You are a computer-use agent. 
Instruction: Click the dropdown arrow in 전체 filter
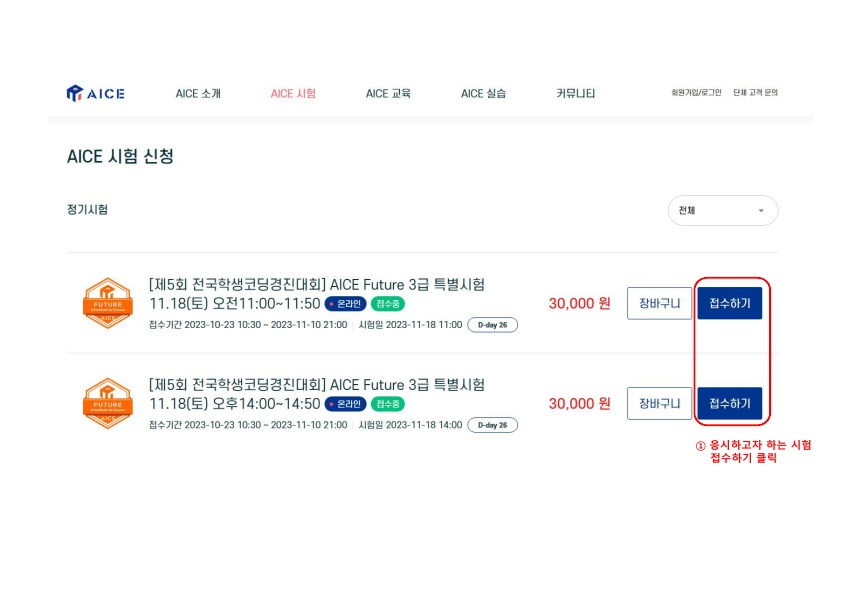(x=760, y=211)
